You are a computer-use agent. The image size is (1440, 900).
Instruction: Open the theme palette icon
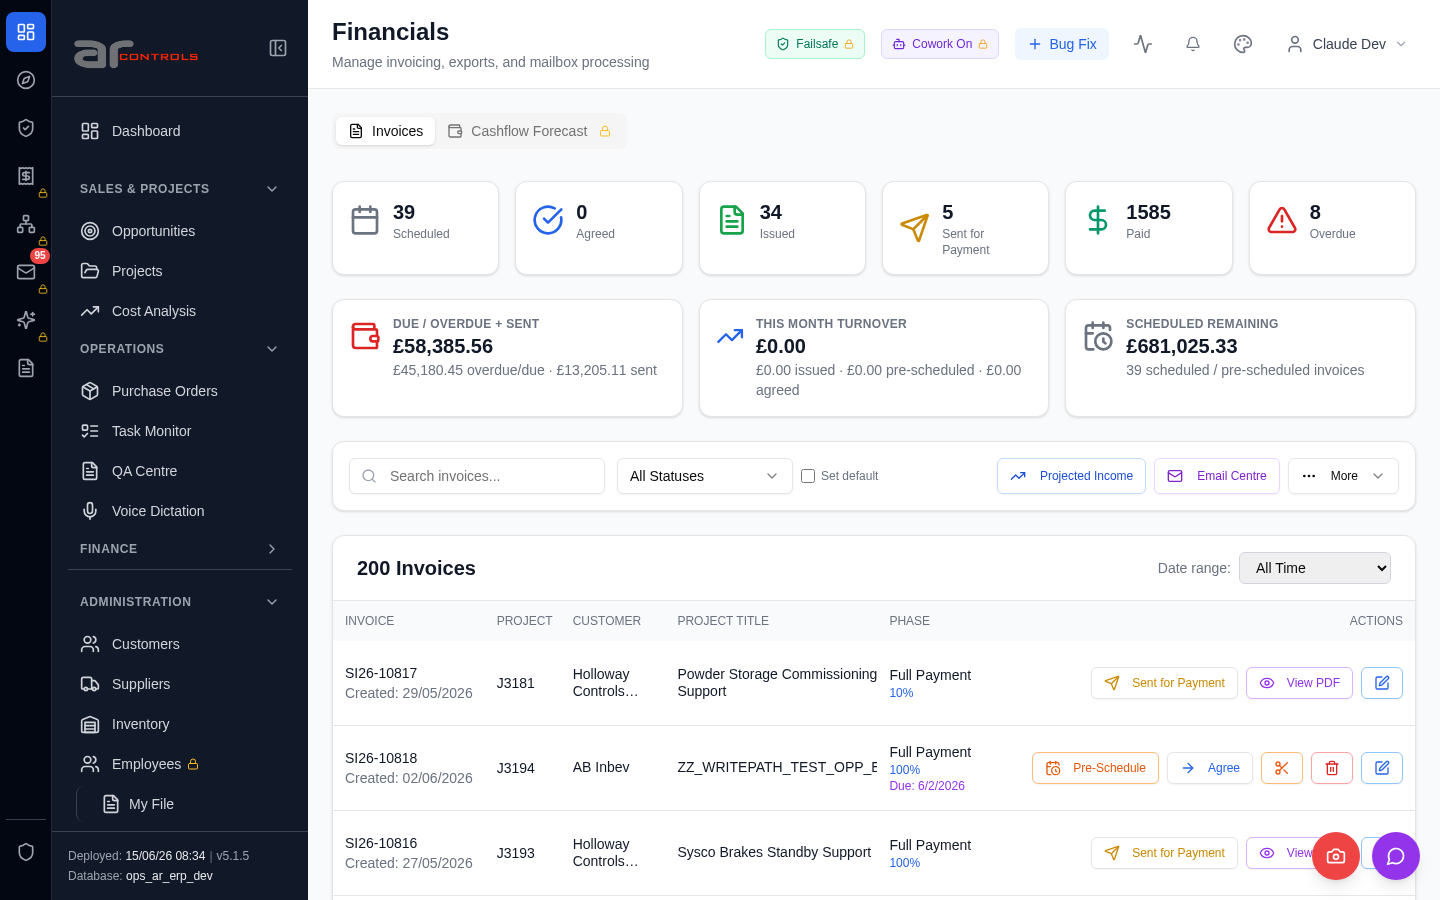tap(1243, 44)
